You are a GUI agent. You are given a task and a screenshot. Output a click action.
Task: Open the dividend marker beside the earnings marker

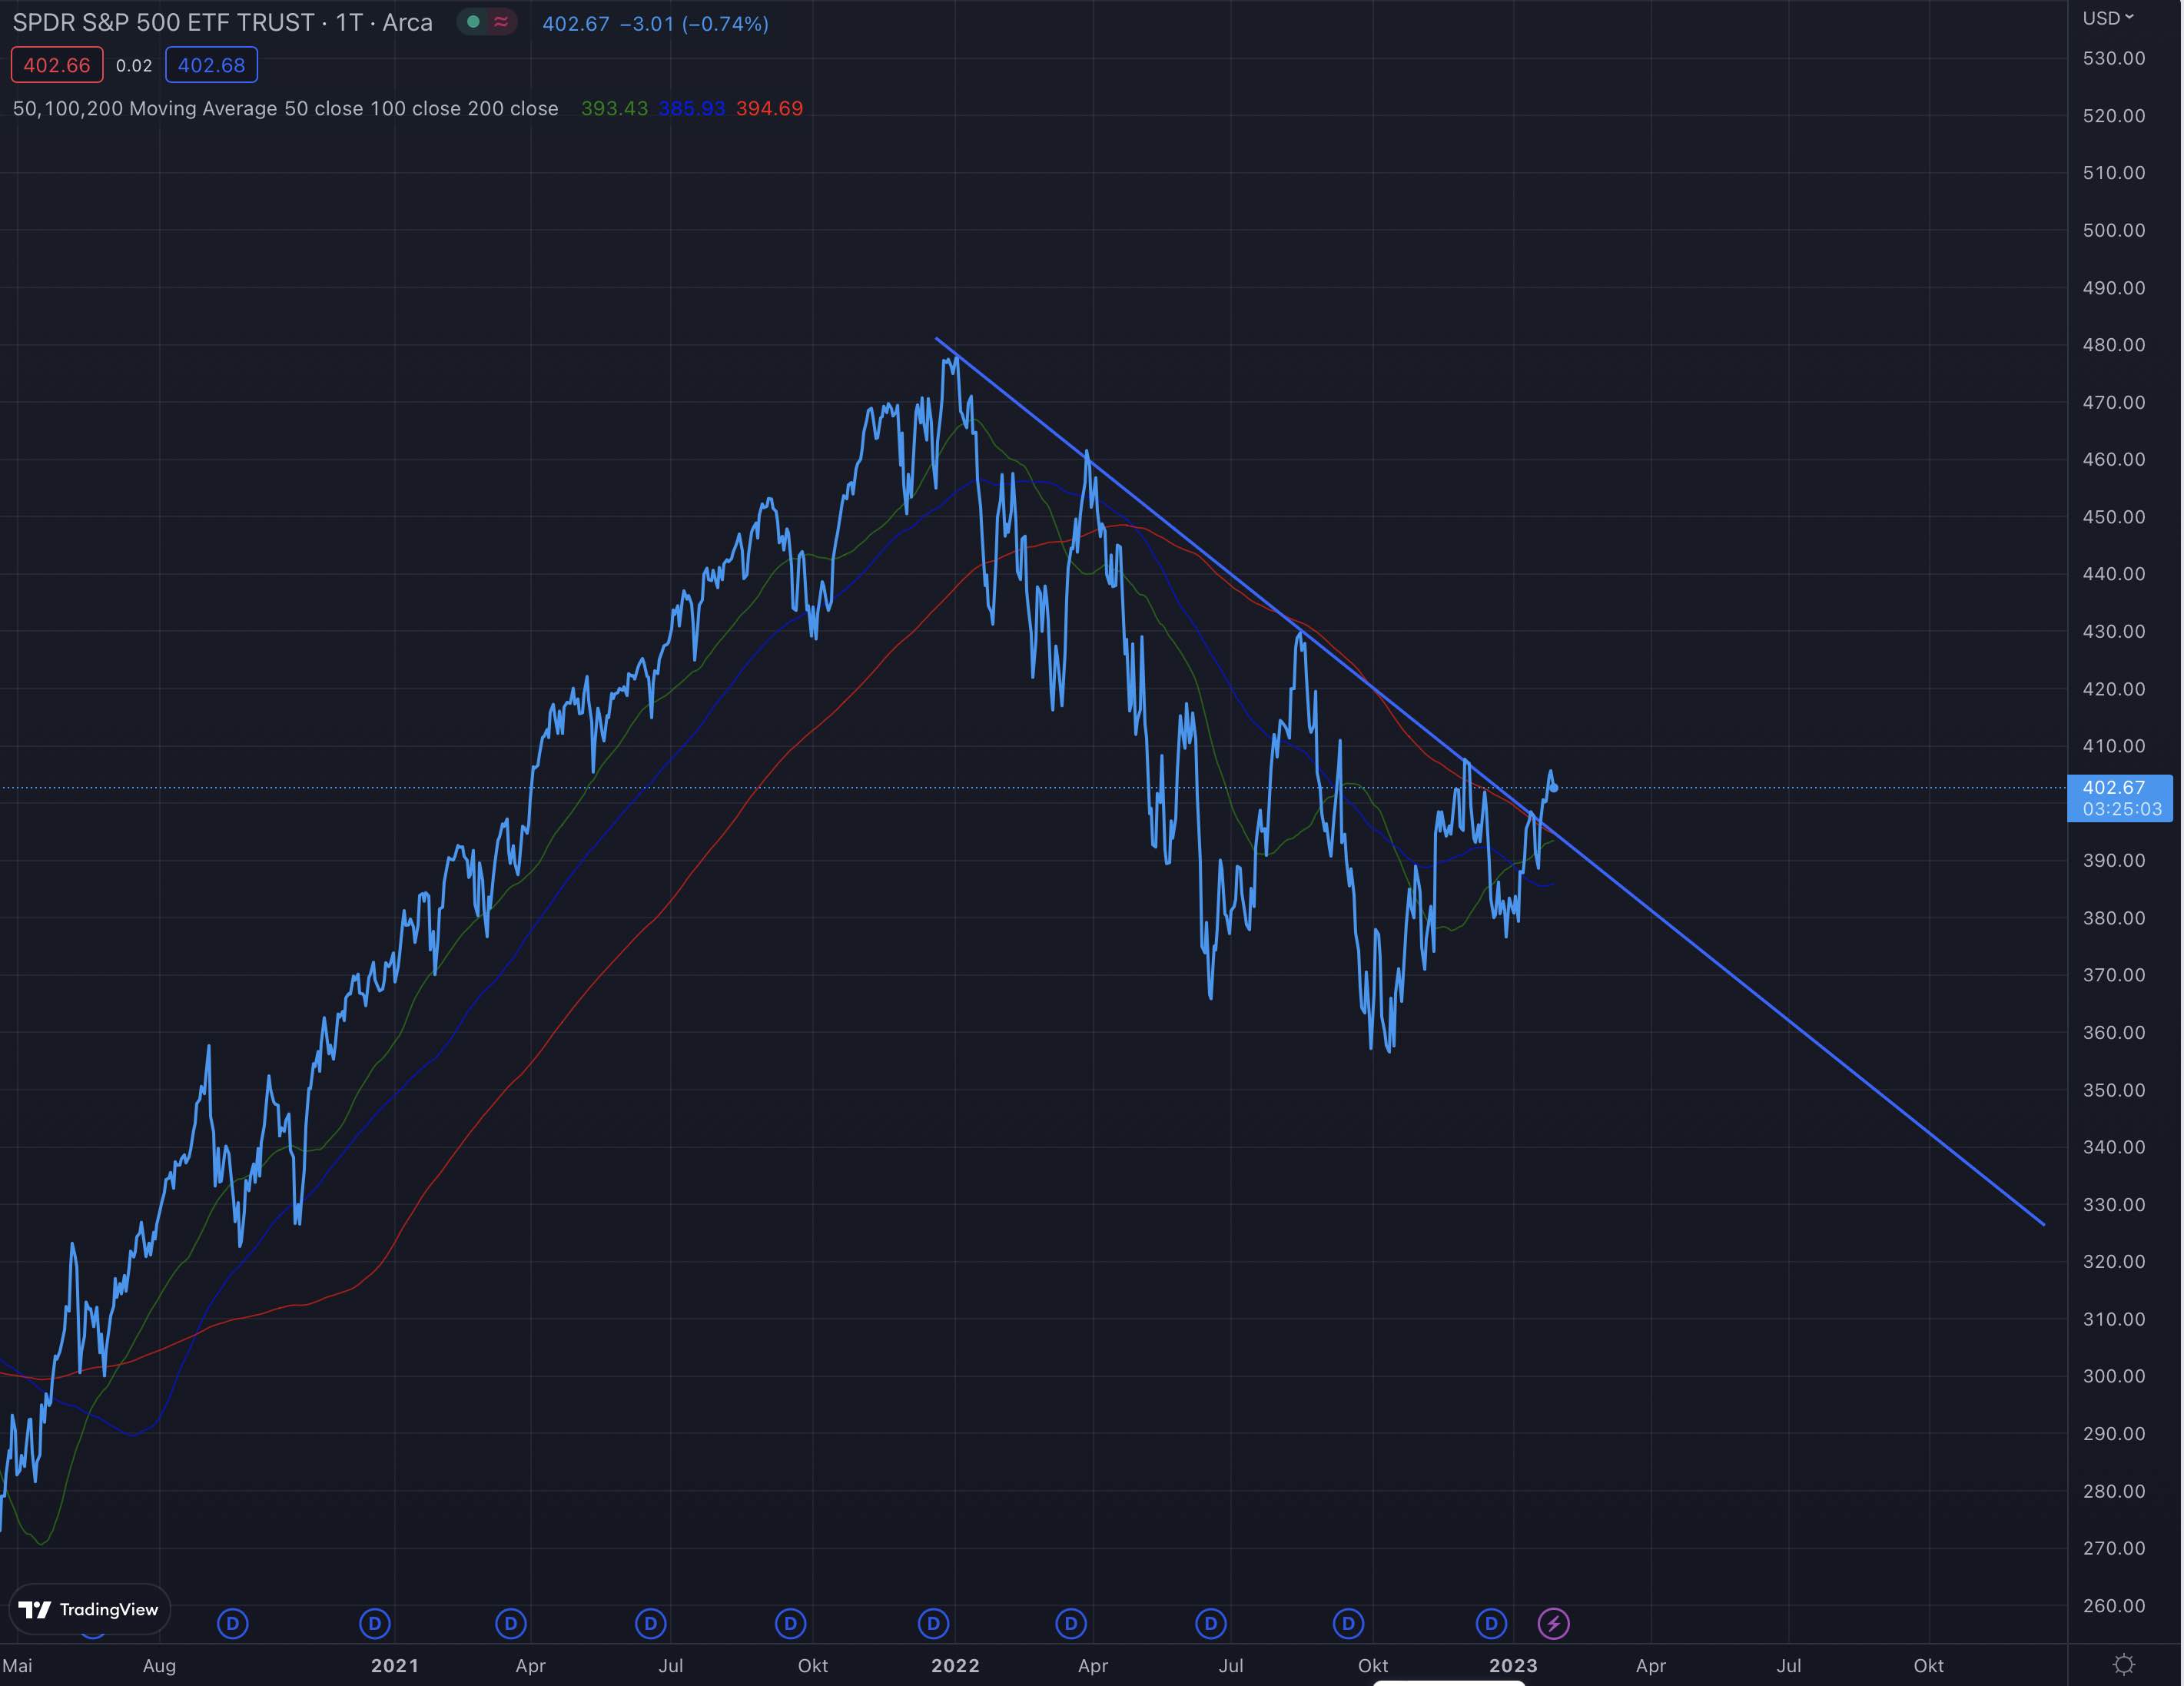pyautogui.click(x=1491, y=1623)
